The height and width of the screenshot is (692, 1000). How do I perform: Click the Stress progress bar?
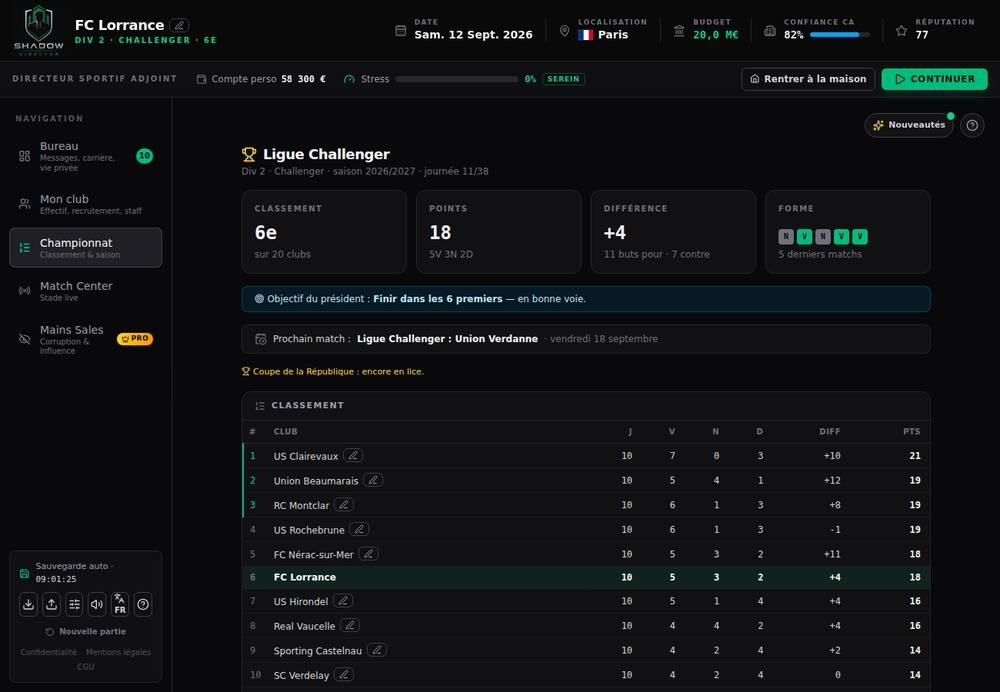coord(457,79)
